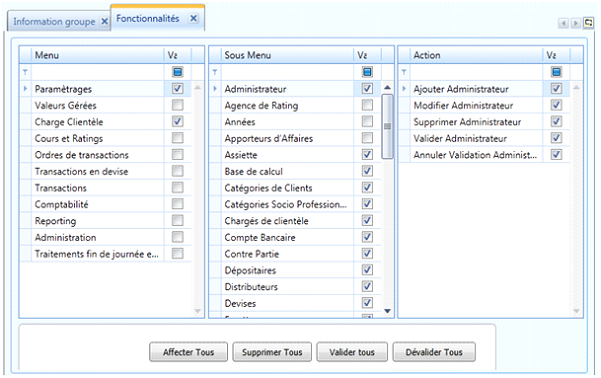
Task: Sort by the Action column header
Action: point(476,55)
